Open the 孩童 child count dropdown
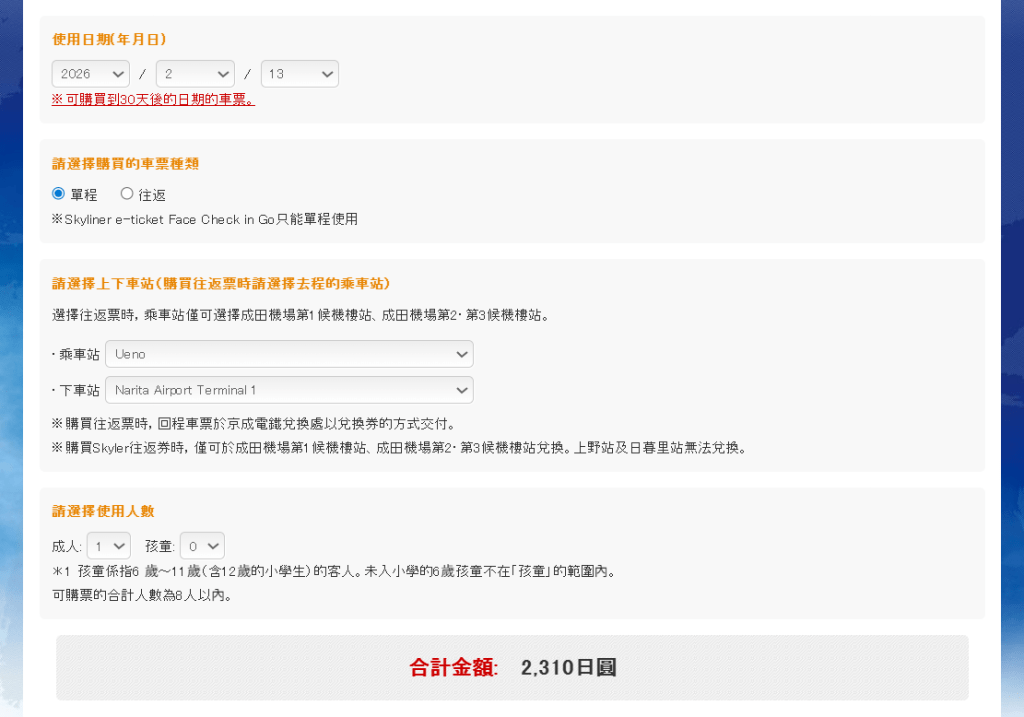This screenshot has height=717, width=1024. tap(202, 546)
